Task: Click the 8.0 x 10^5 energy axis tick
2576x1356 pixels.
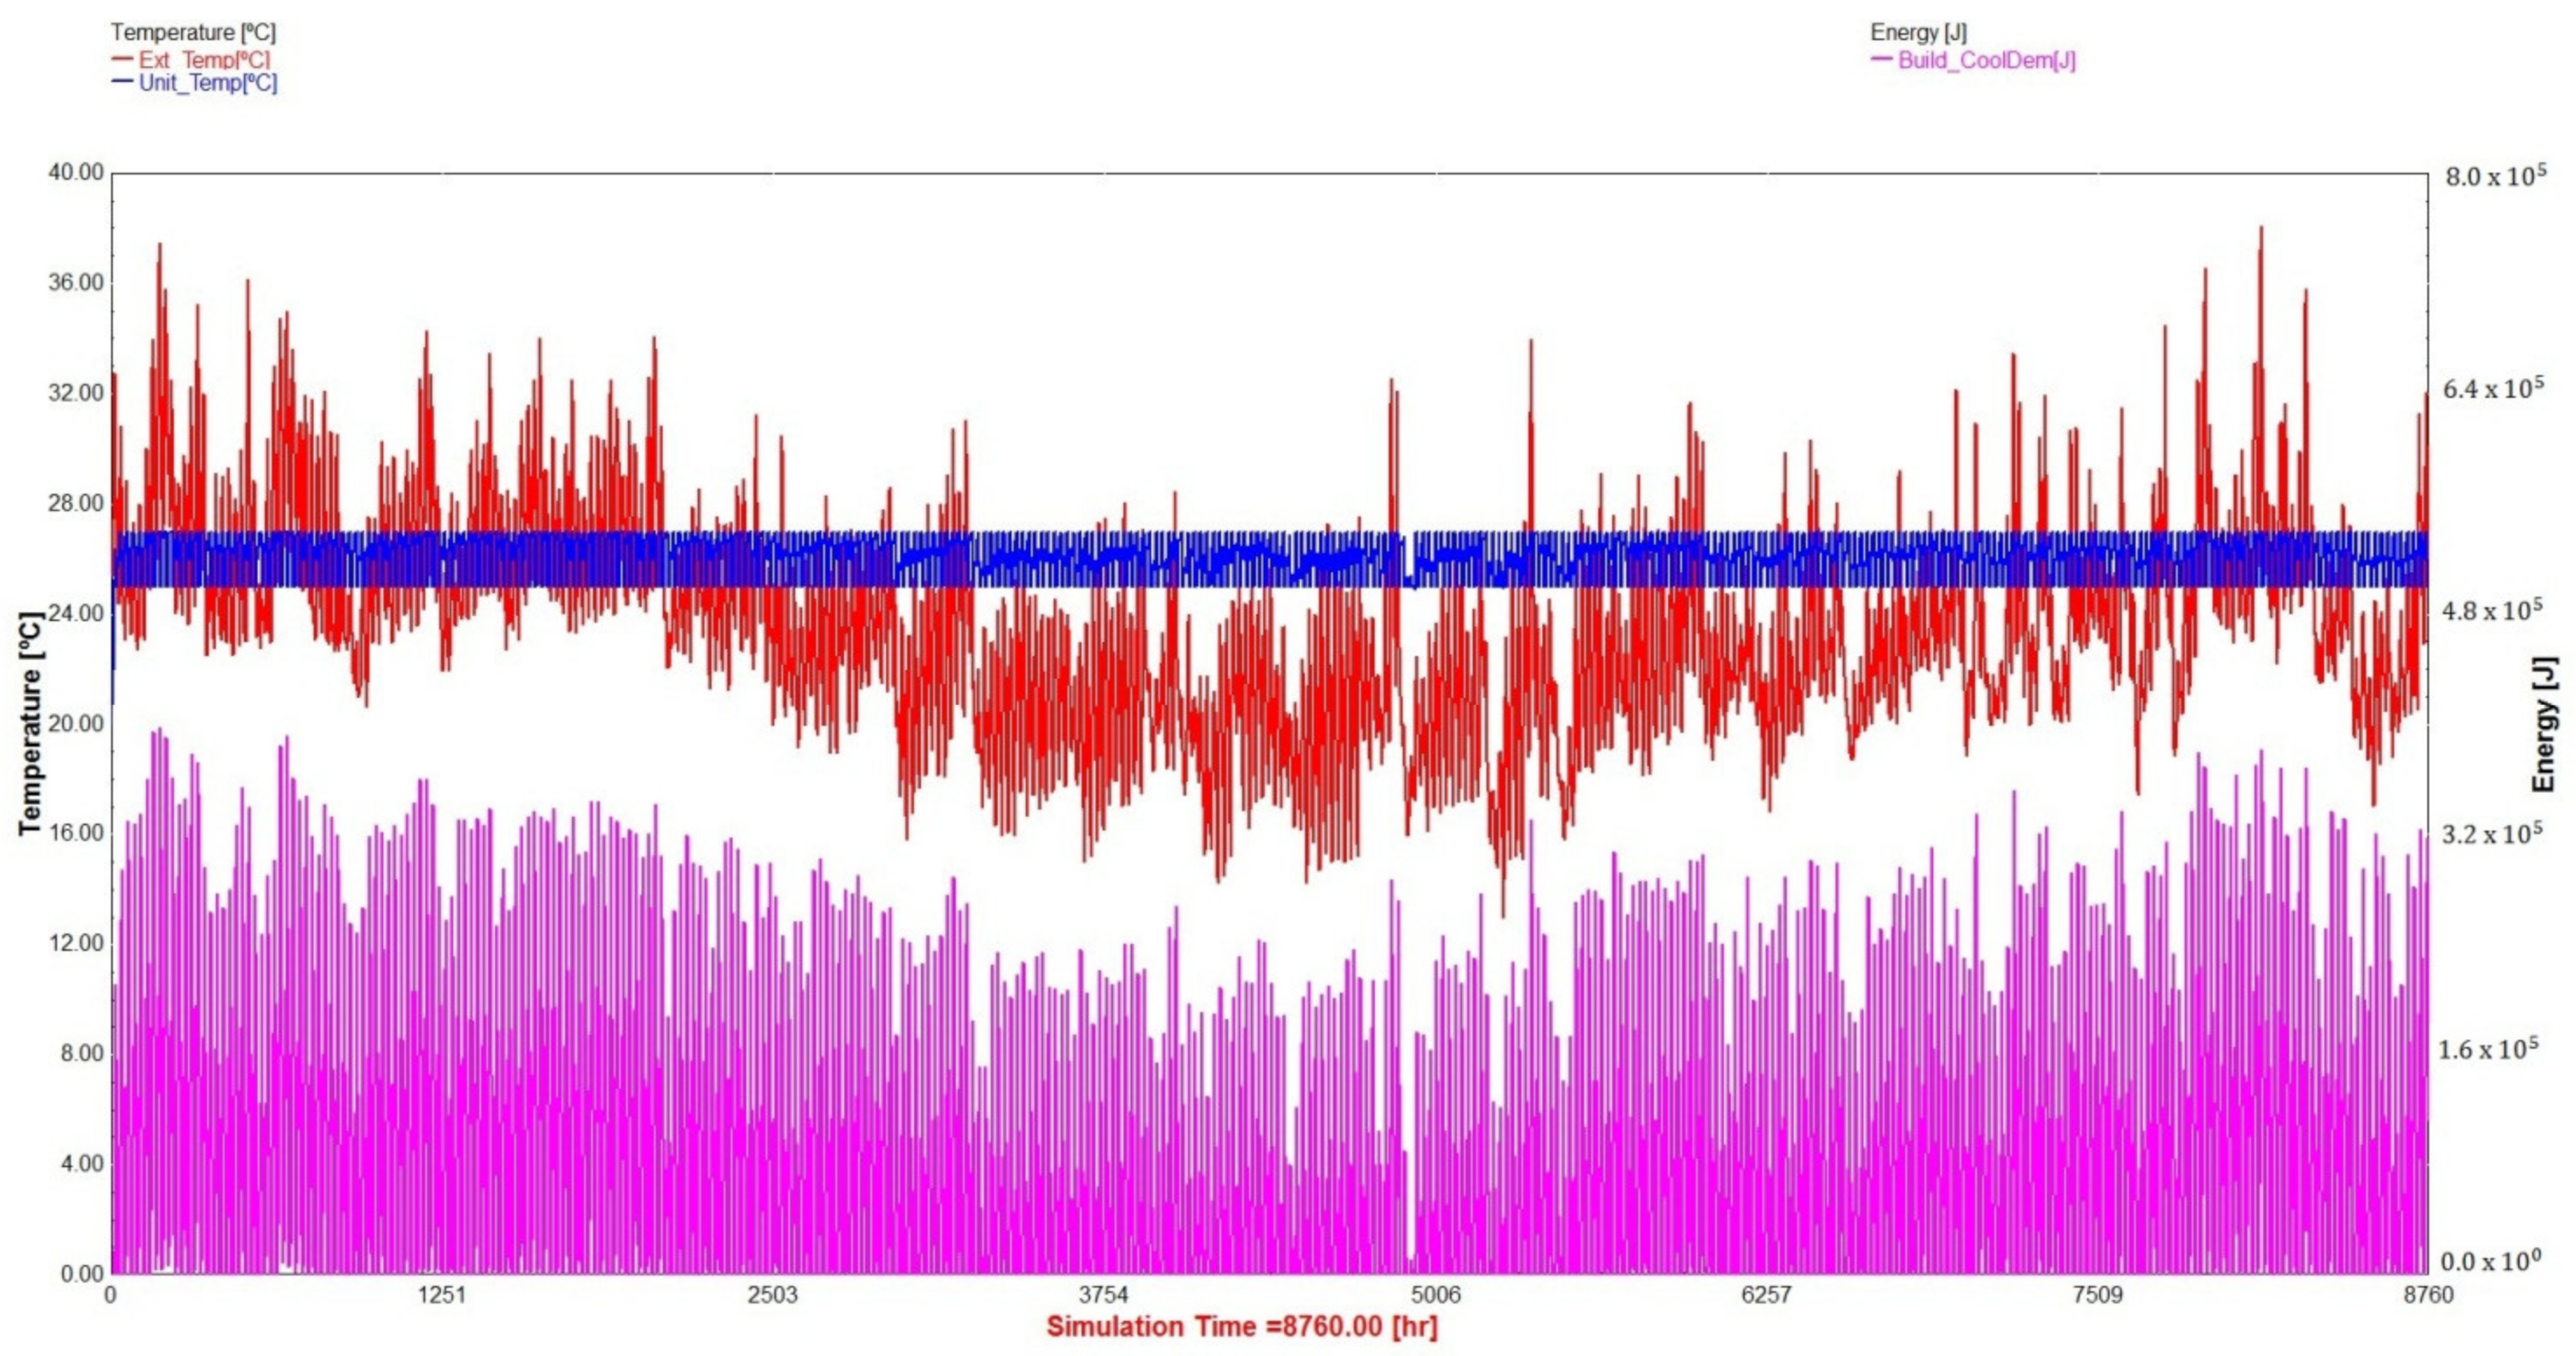Action: [2494, 177]
